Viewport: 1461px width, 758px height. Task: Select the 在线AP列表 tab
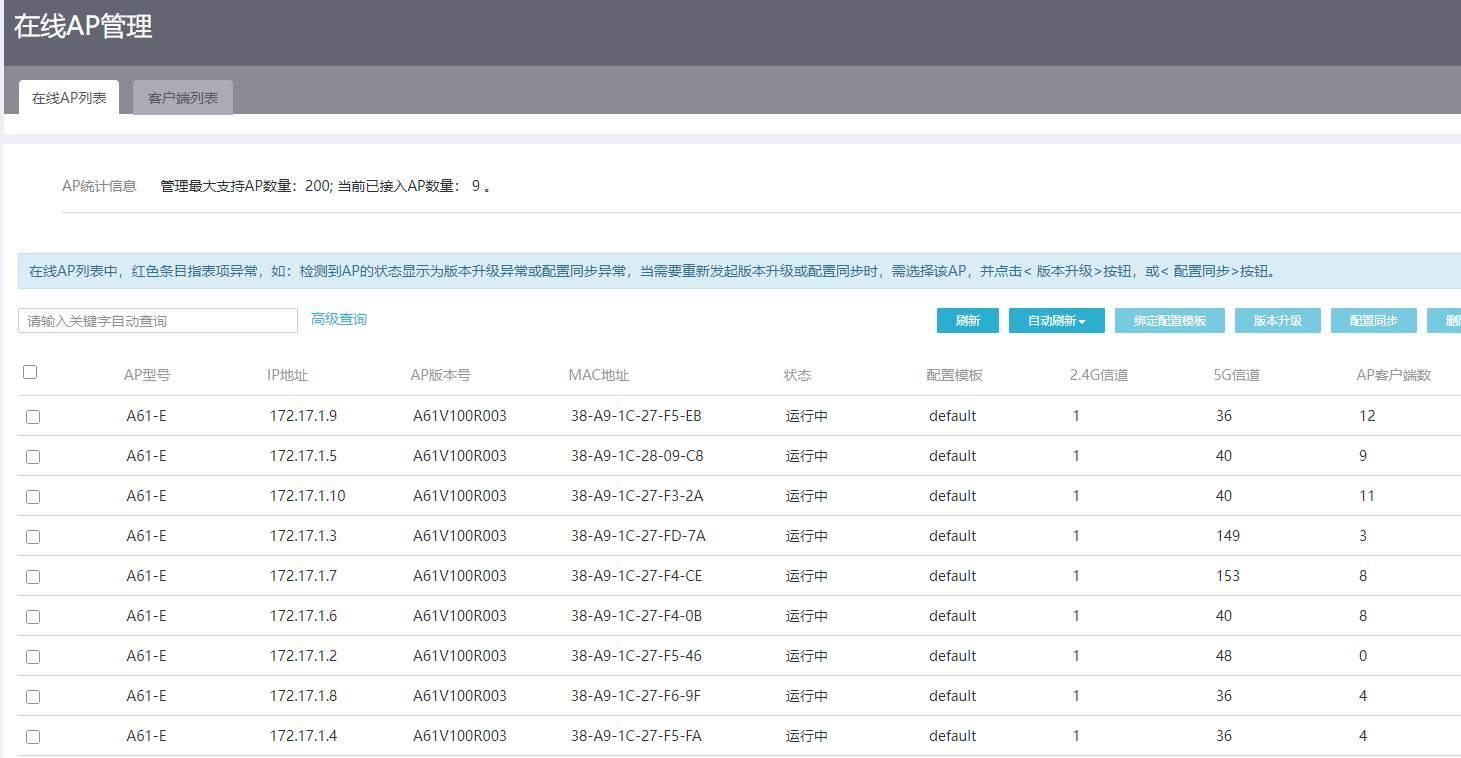pyautogui.click(x=69, y=98)
